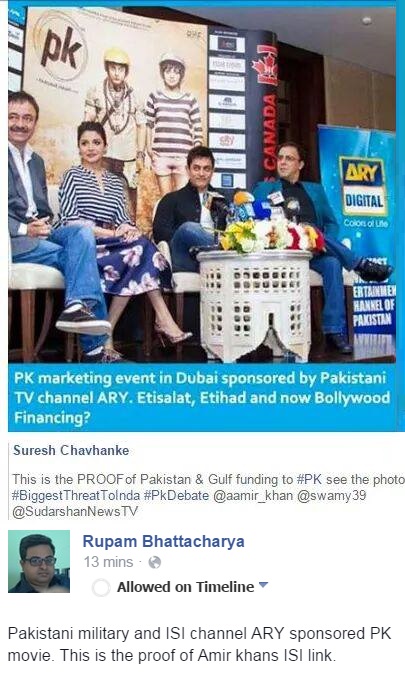Click the @swamy39 mention
This screenshot has height=676, width=405.
[332, 495]
